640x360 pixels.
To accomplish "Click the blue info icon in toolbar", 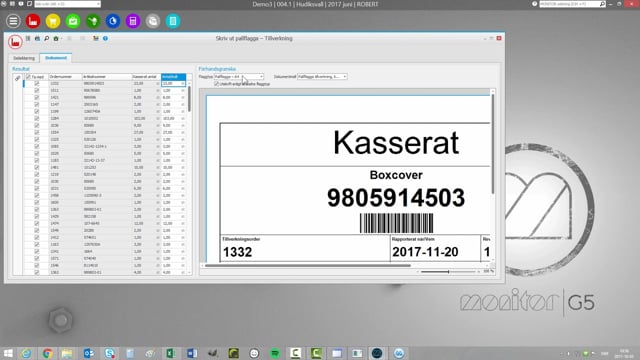I will click(x=105, y=38).
